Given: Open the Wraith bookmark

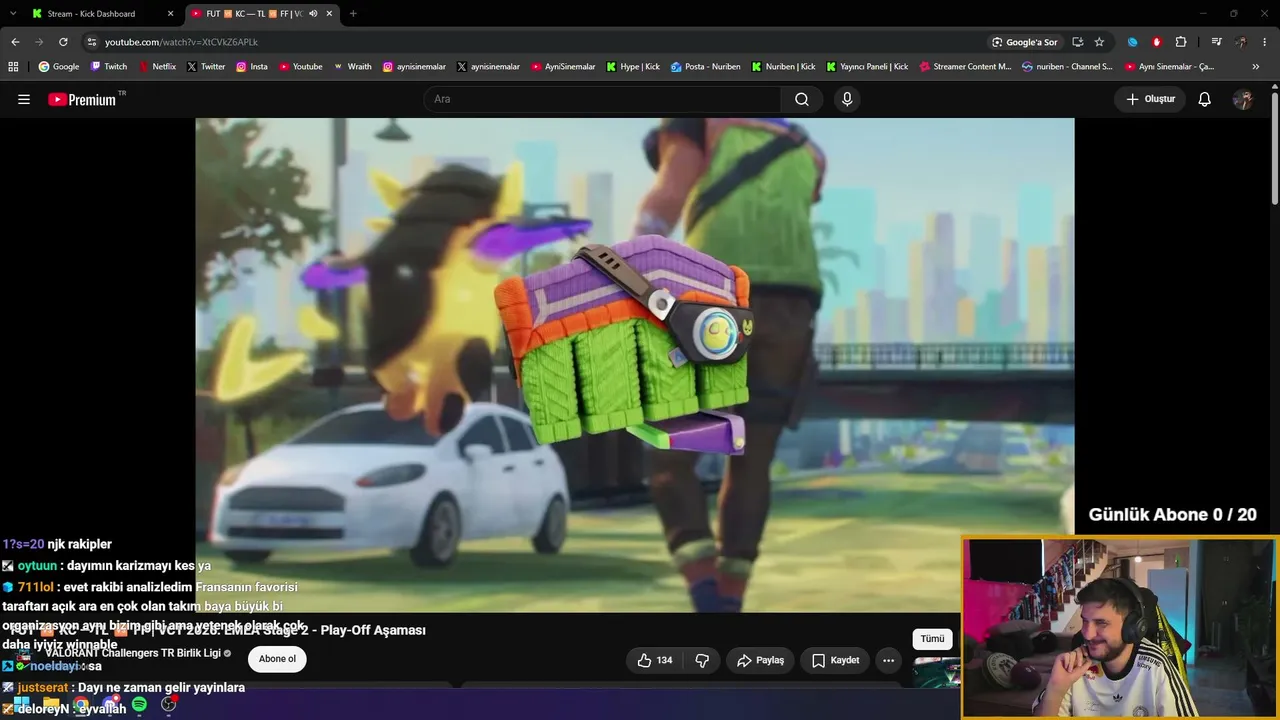Looking at the screenshot, I should pos(352,67).
